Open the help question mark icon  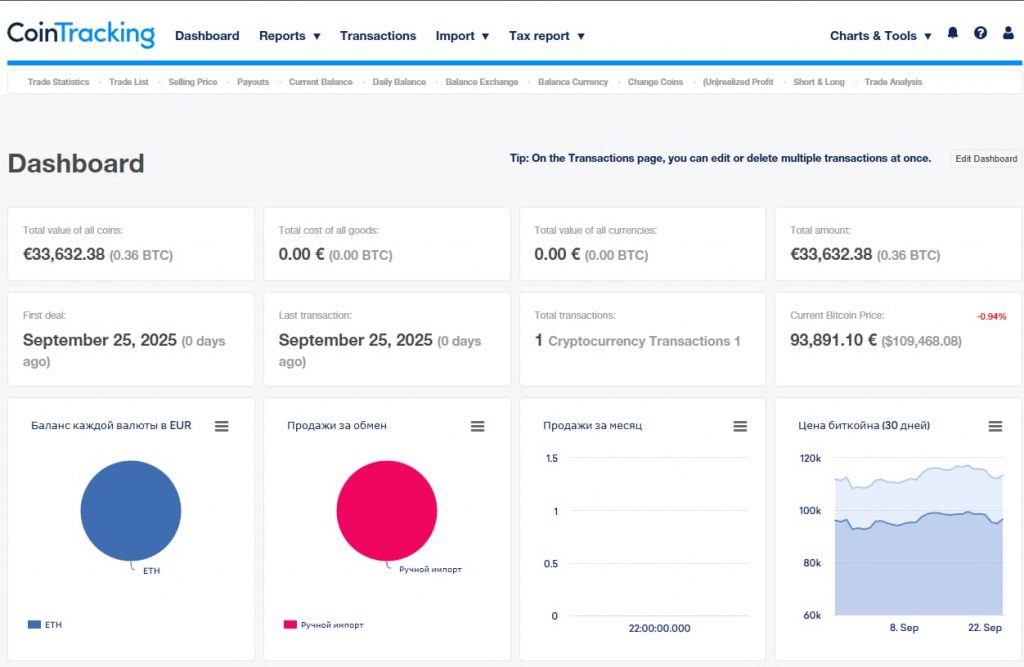[980, 34]
